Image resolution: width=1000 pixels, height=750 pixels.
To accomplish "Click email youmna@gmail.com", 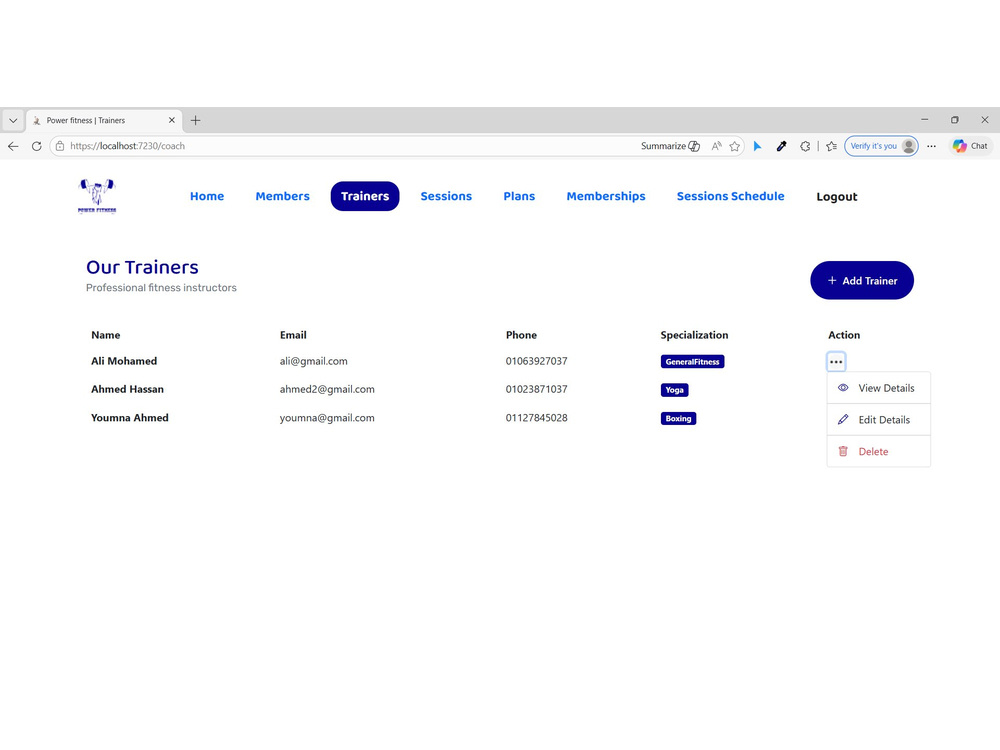I will (327, 418).
